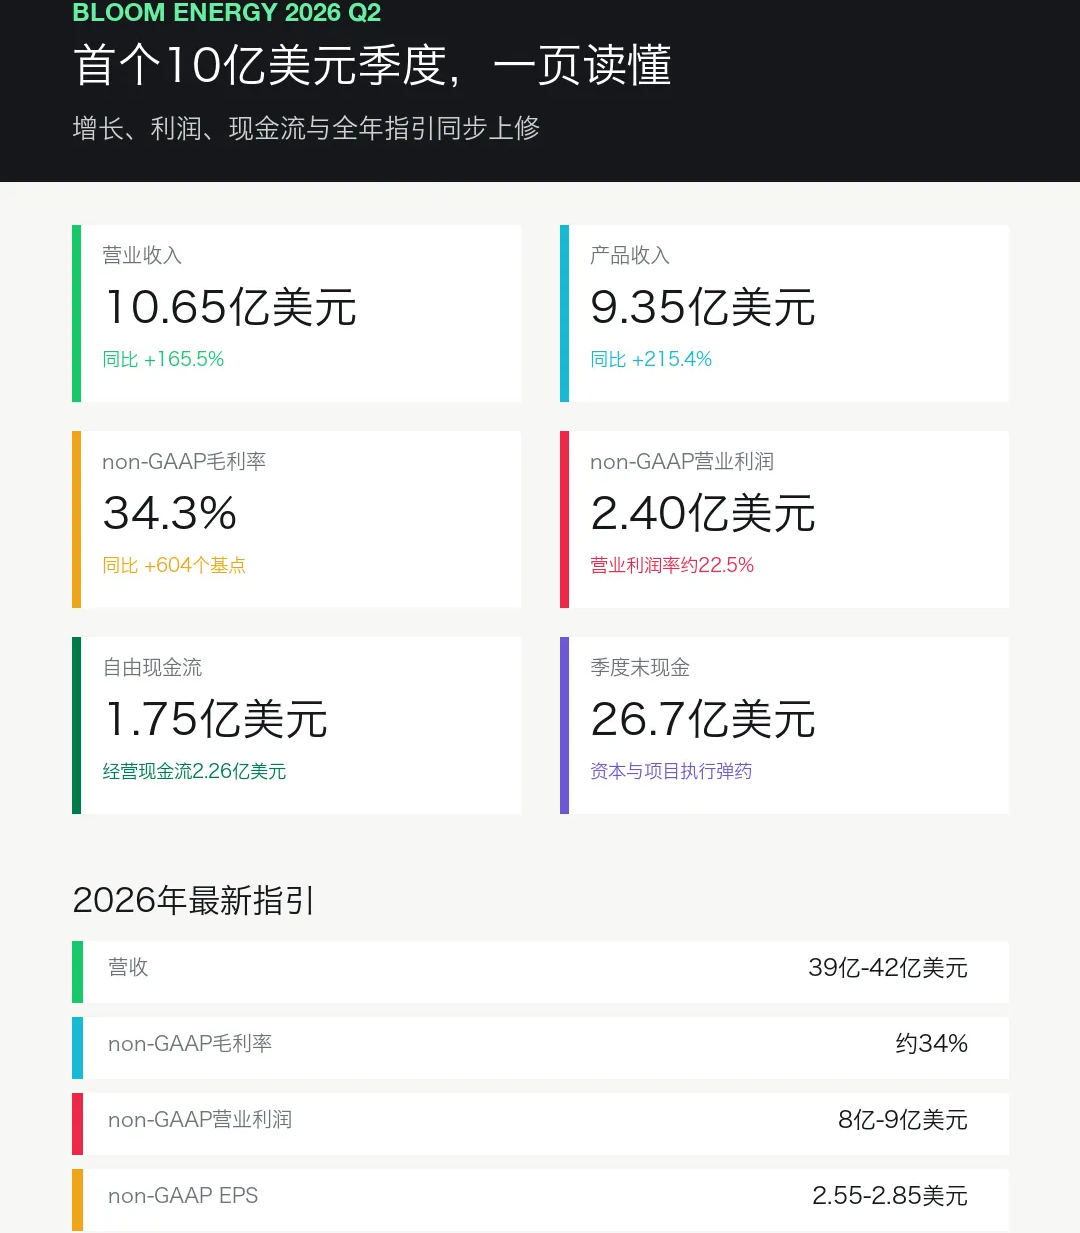
Task: Click the 2.55-2.85美元 EPS guidance value
Action: [x=890, y=1195]
